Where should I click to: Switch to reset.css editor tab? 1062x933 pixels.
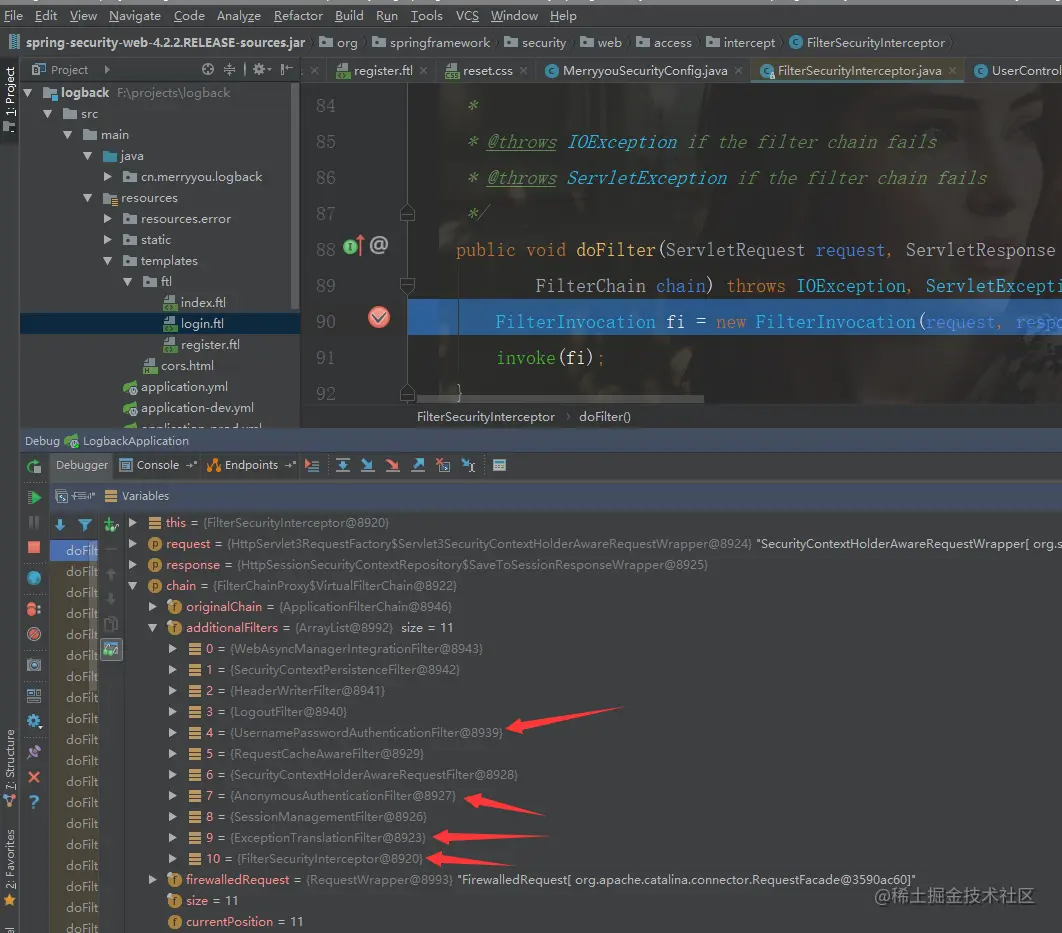487,70
